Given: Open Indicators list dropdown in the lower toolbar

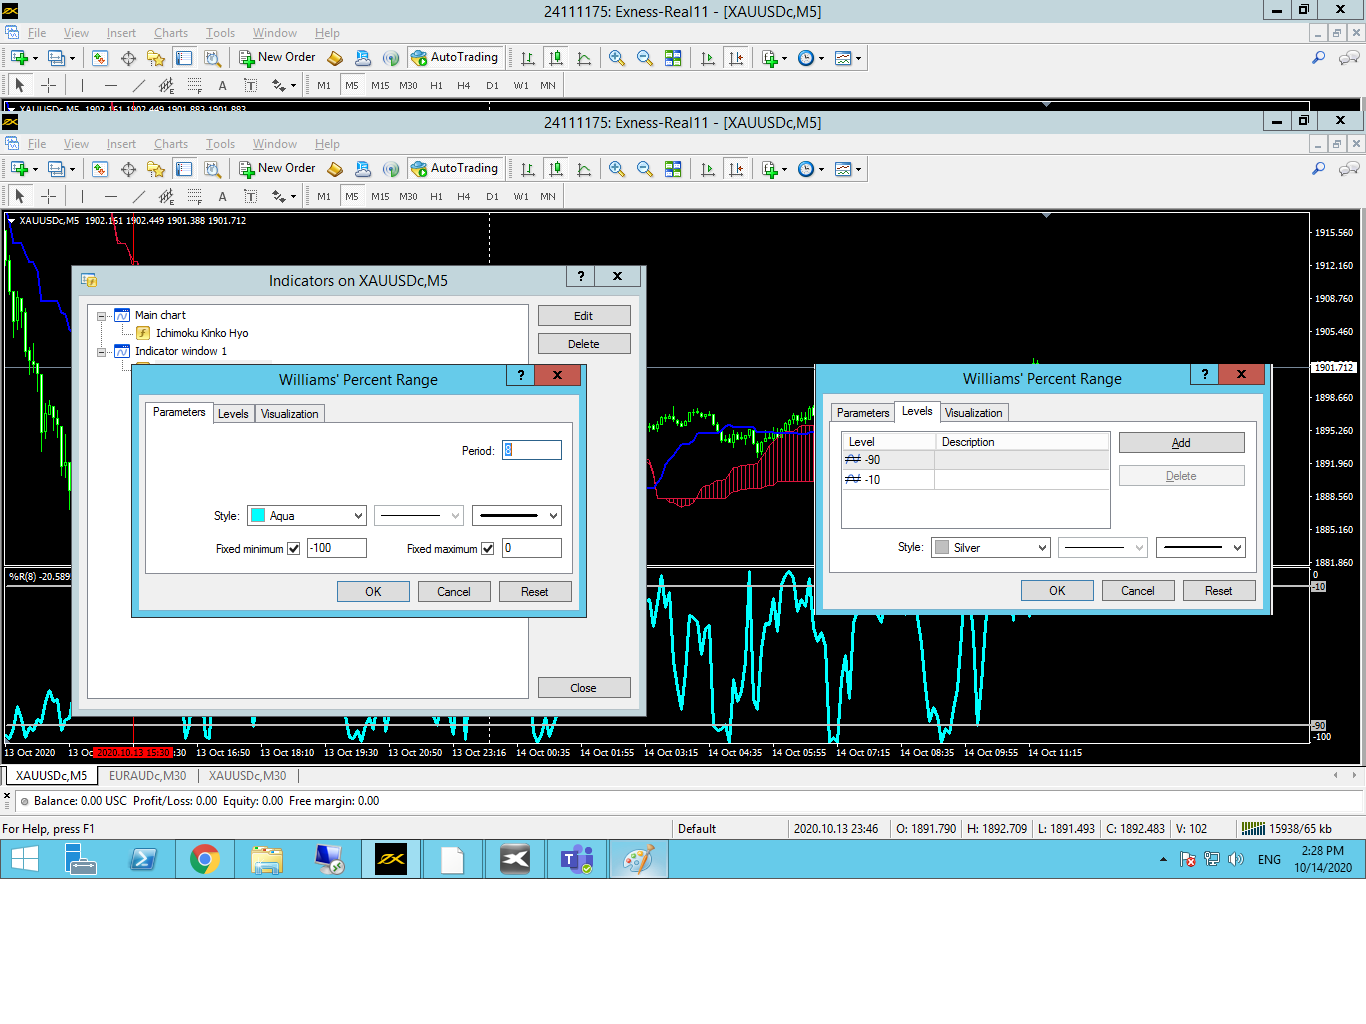Looking at the screenshot, I should pyautogui.click(x=775, y=169).
